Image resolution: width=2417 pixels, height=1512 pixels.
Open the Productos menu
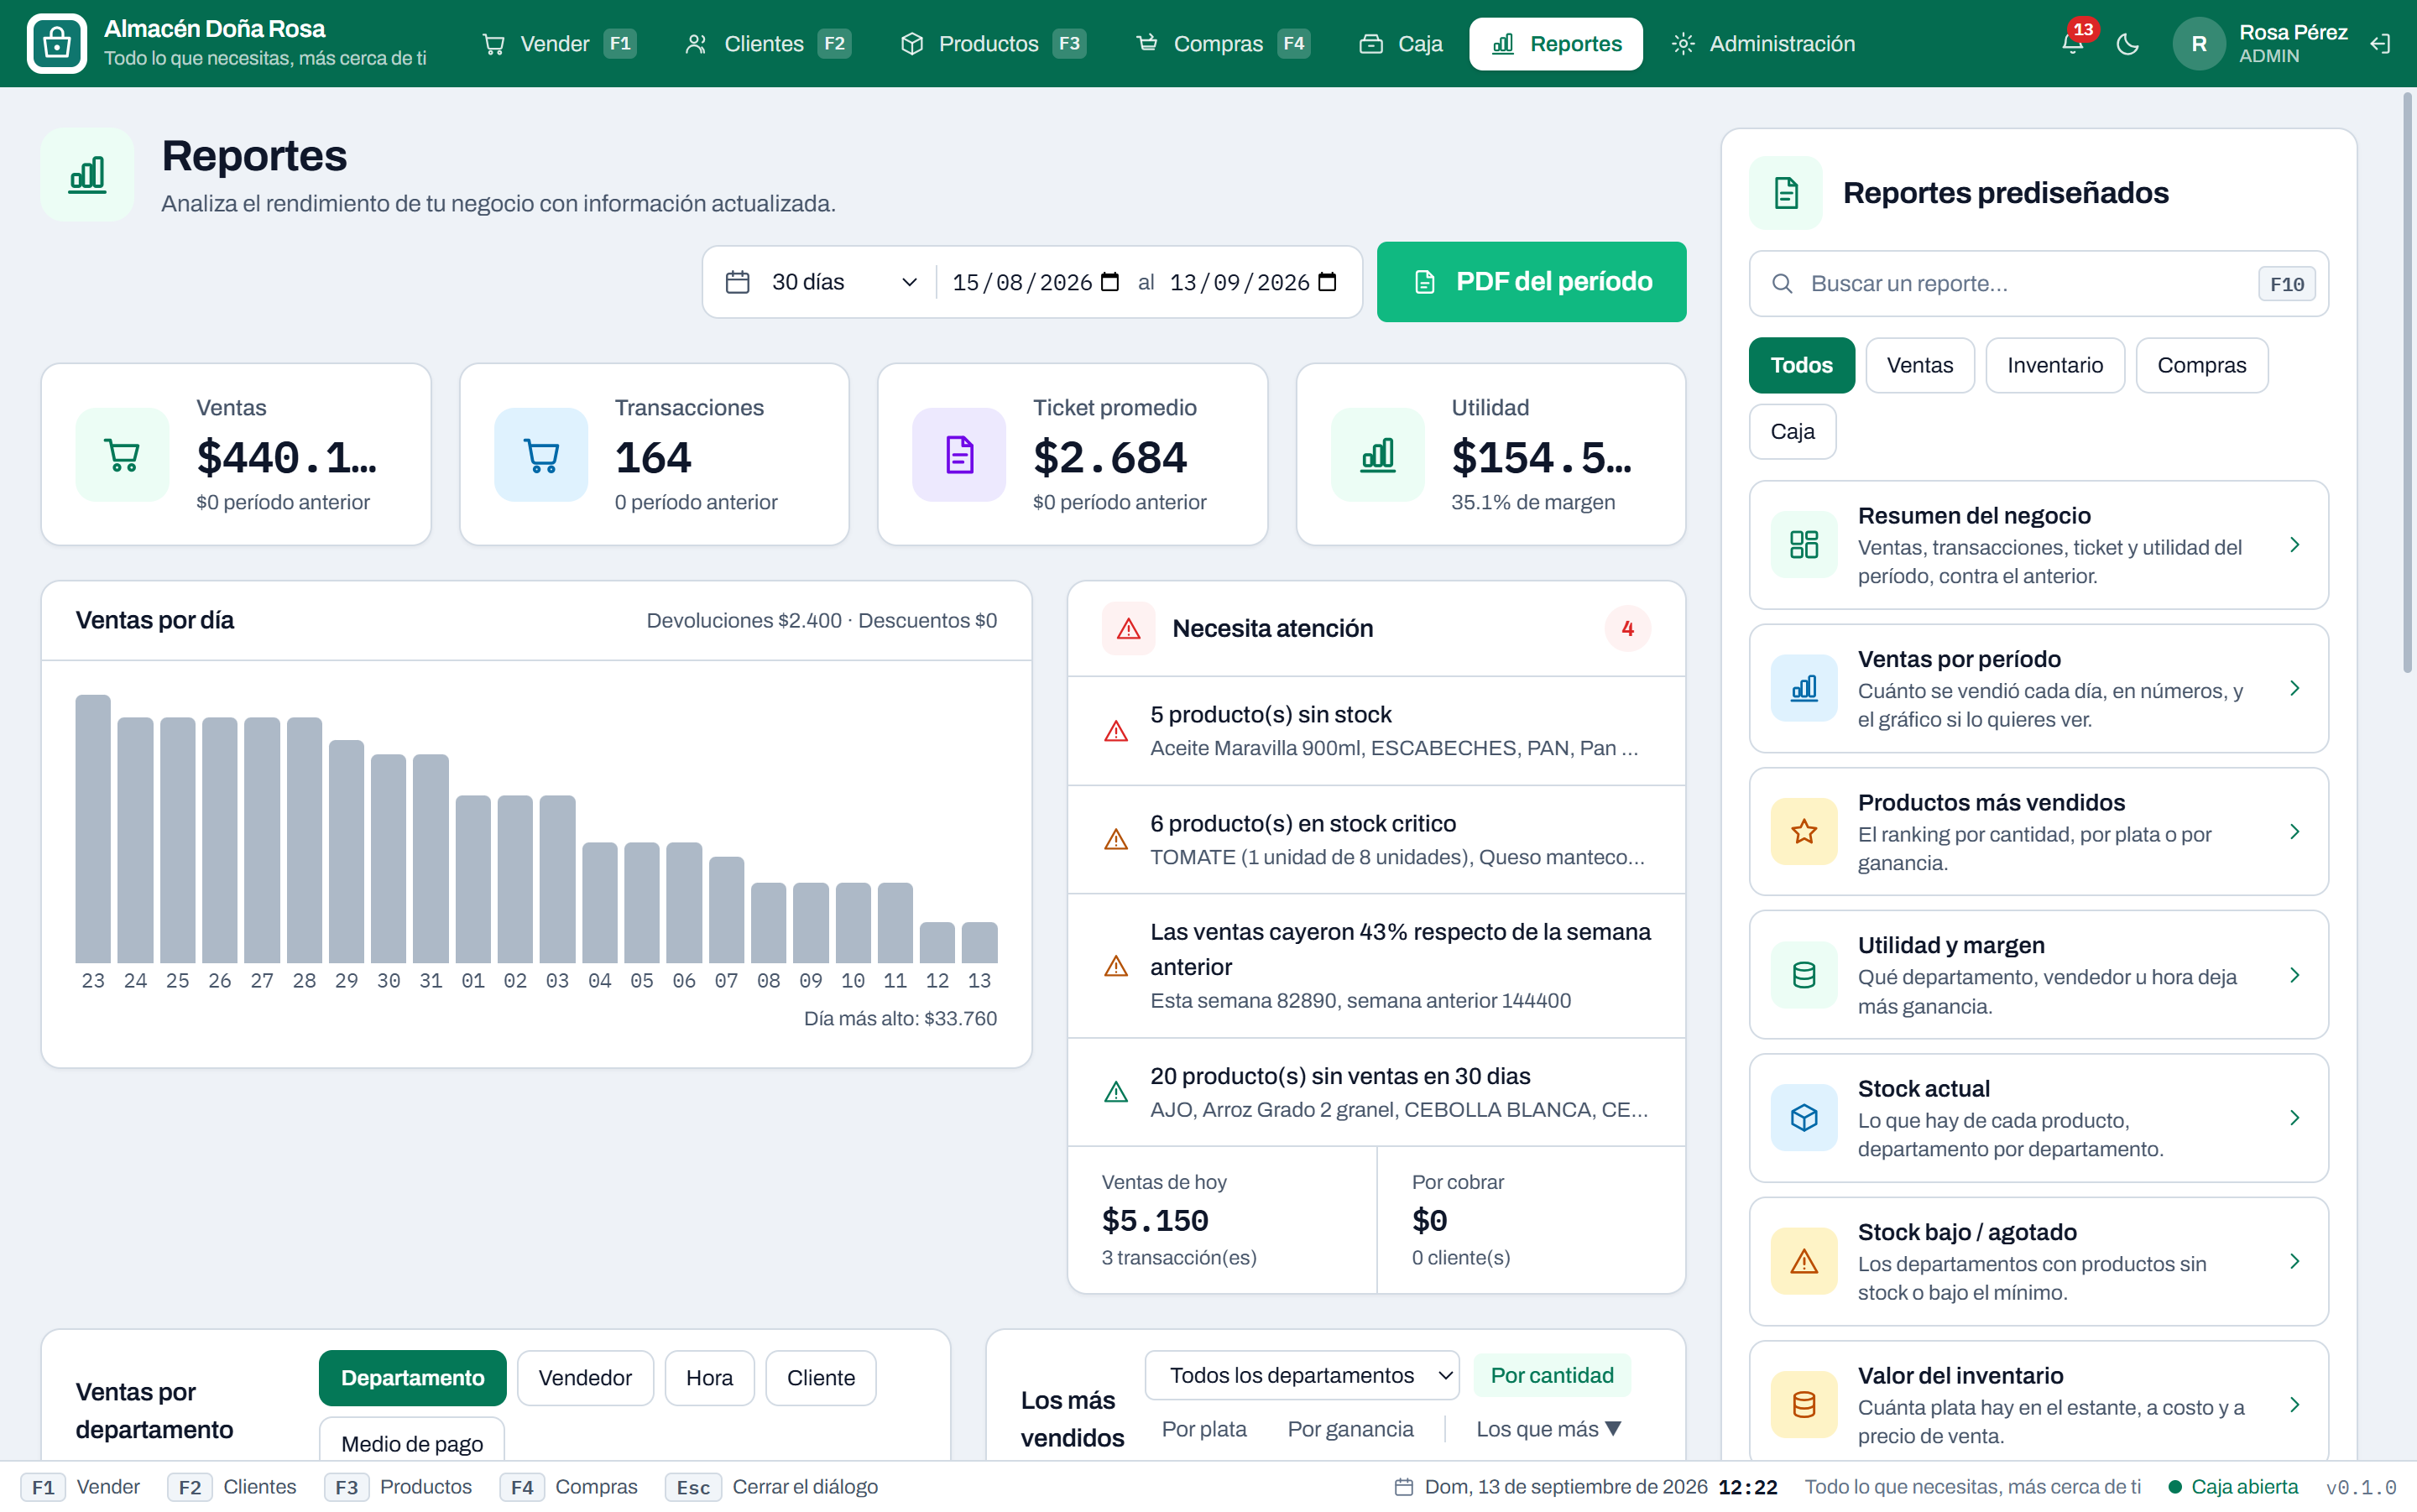click(992, 44)
